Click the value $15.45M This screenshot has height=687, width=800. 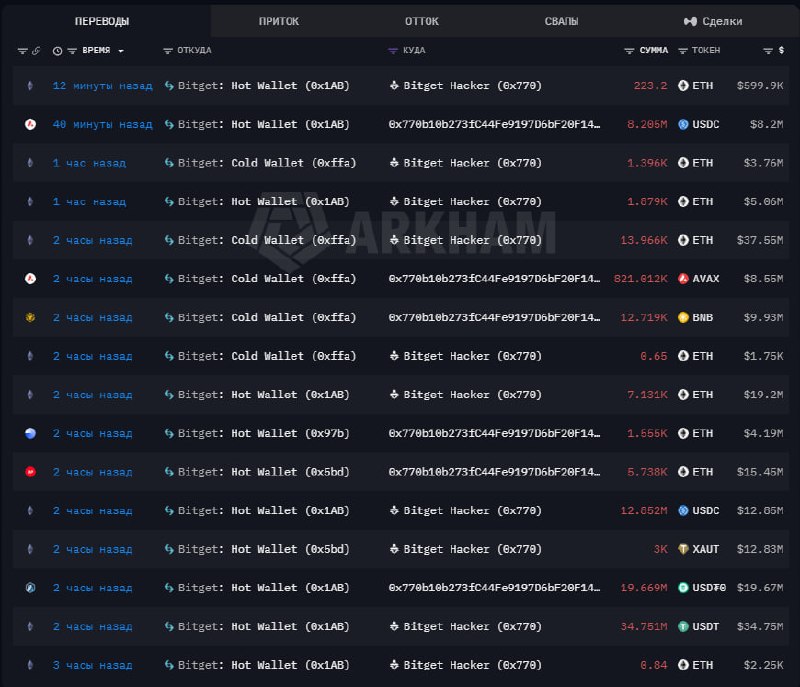(760, 472)
